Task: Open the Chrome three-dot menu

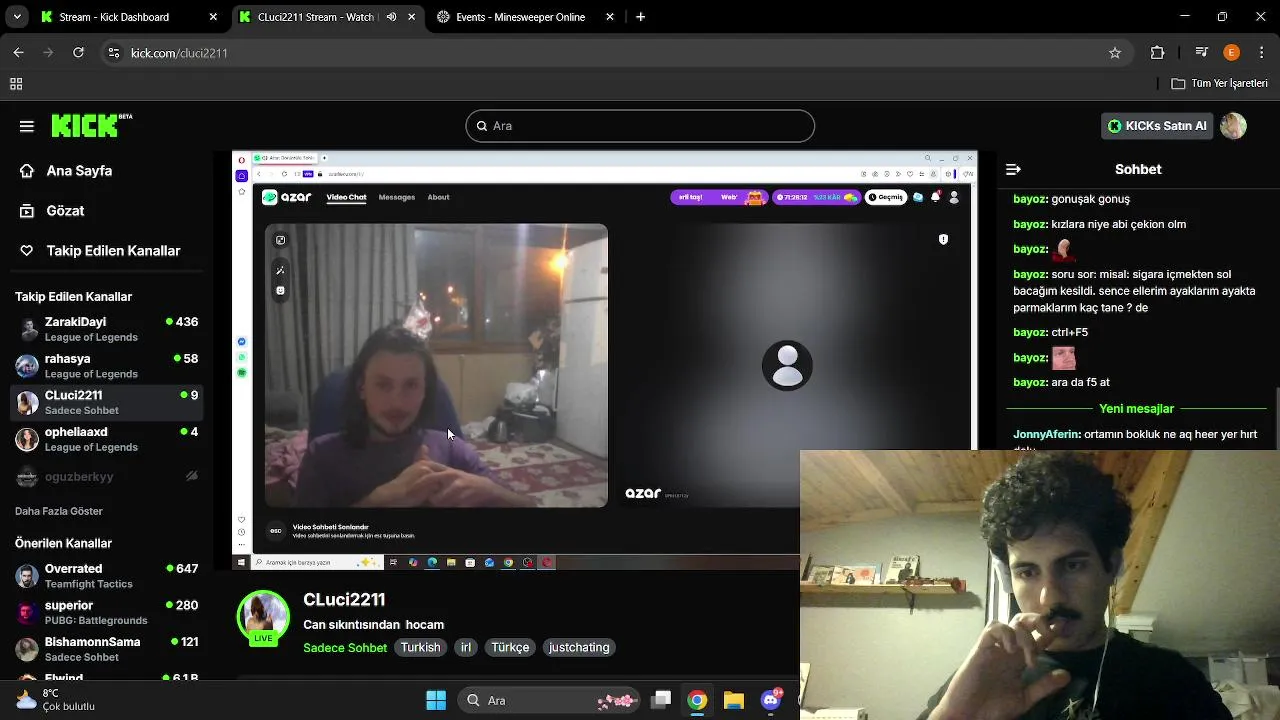Action: (1260, 53)
